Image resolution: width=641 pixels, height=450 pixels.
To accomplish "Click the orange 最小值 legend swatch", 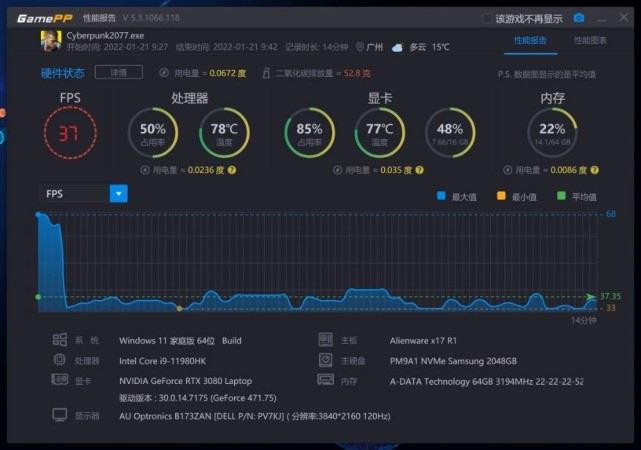I will pos(501,196).
